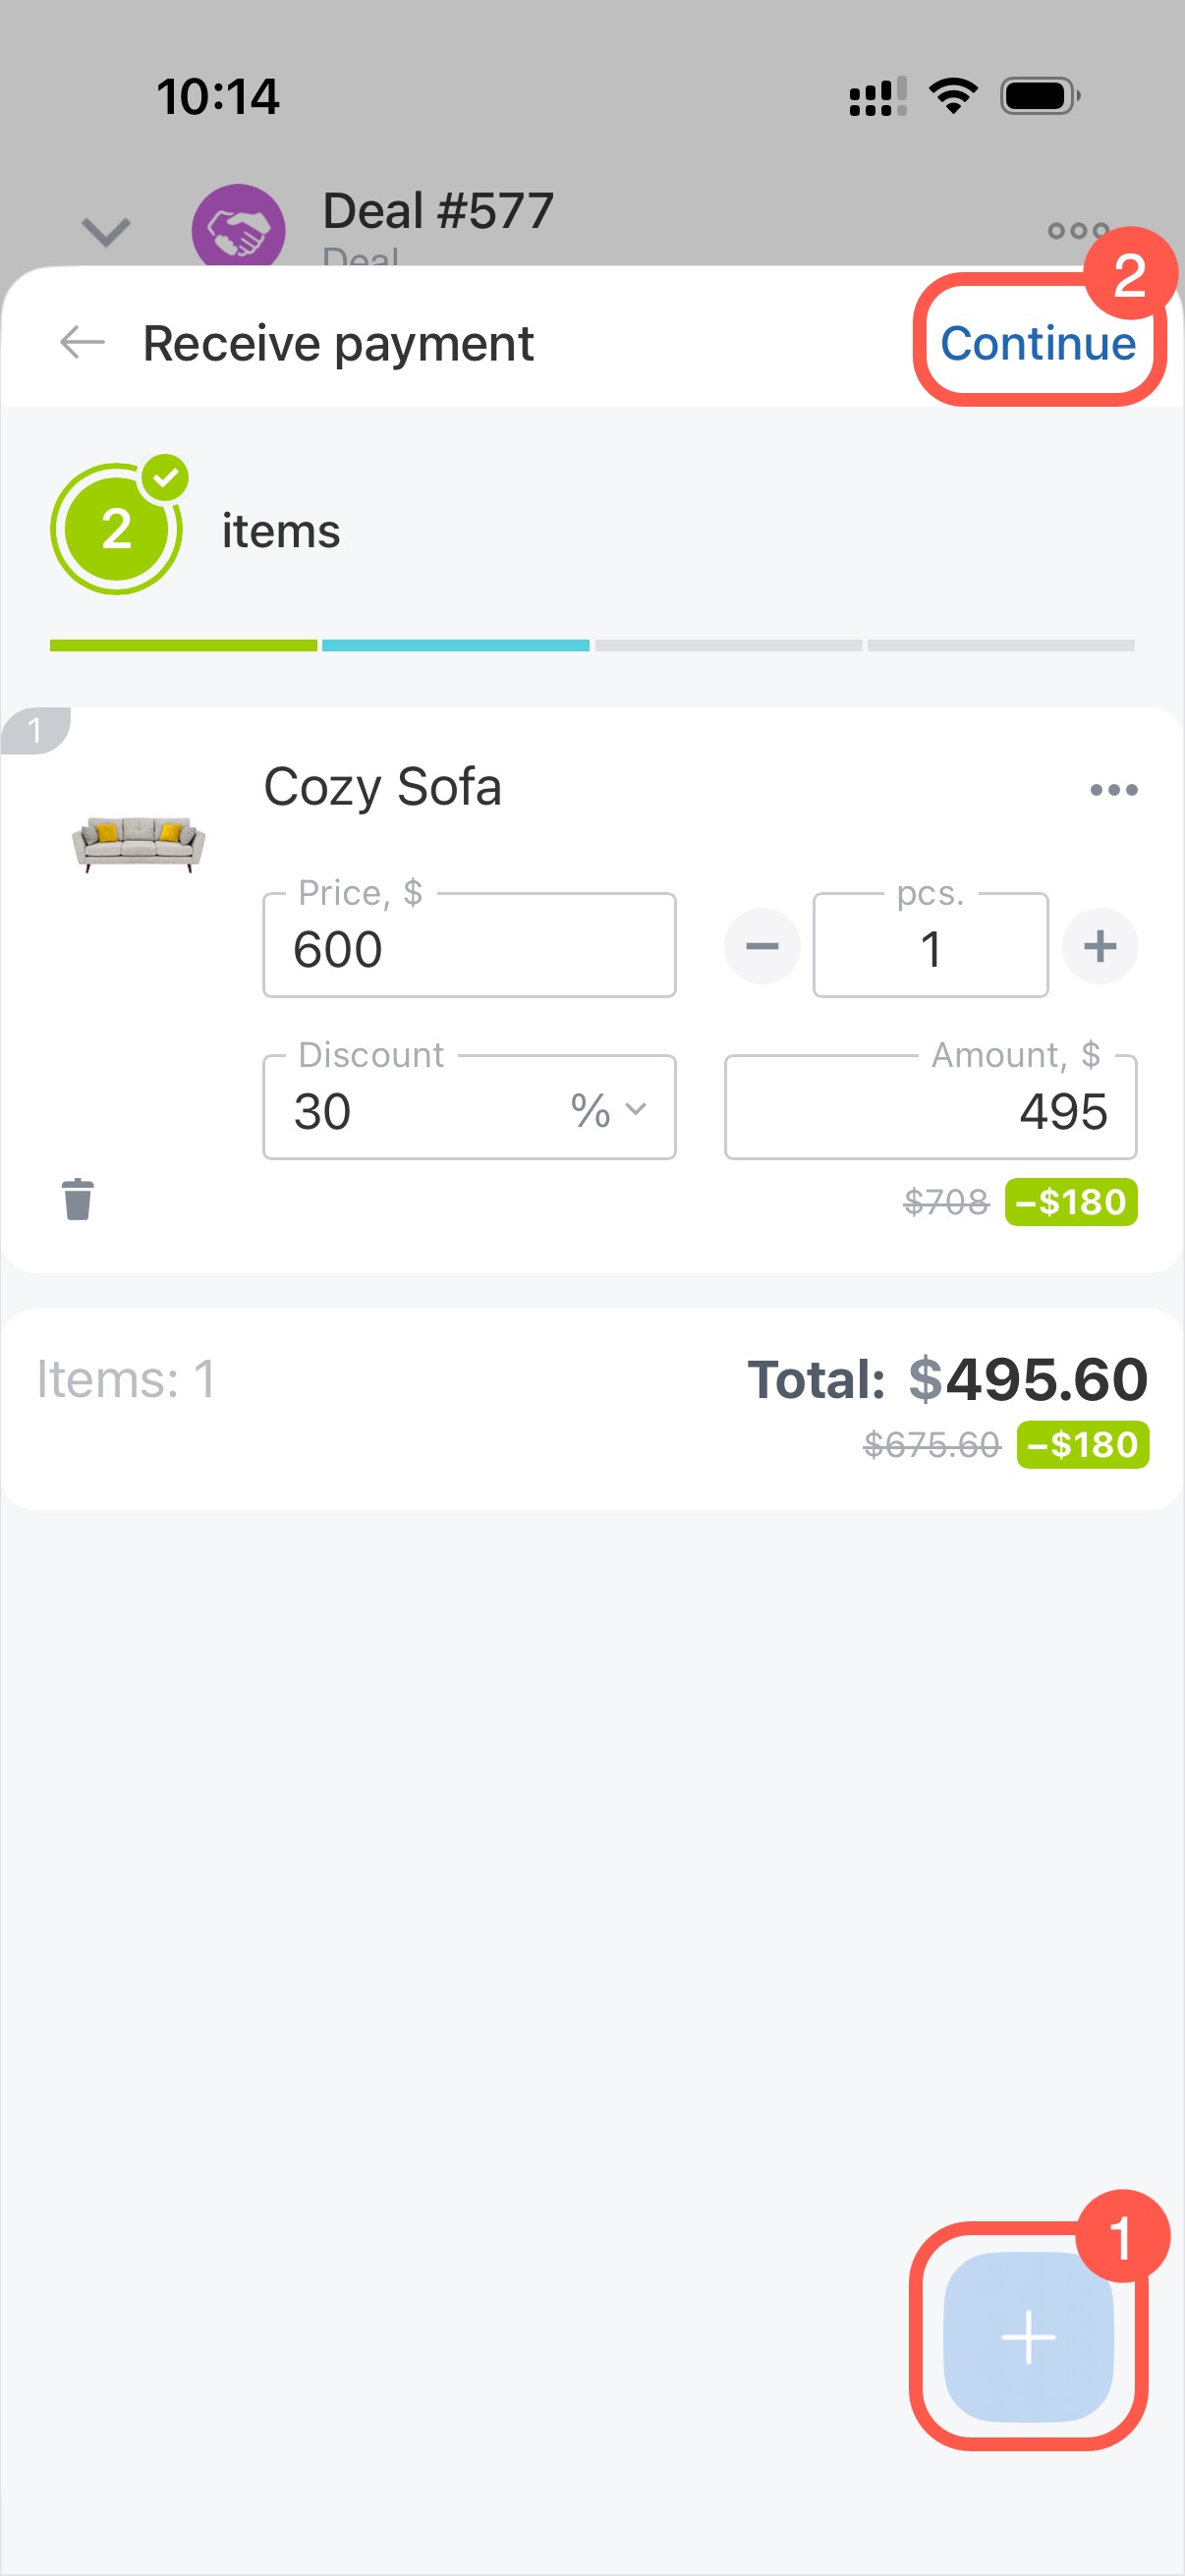
Task: Tap the back arrow beside Receive payment
Action: [82, 343]
